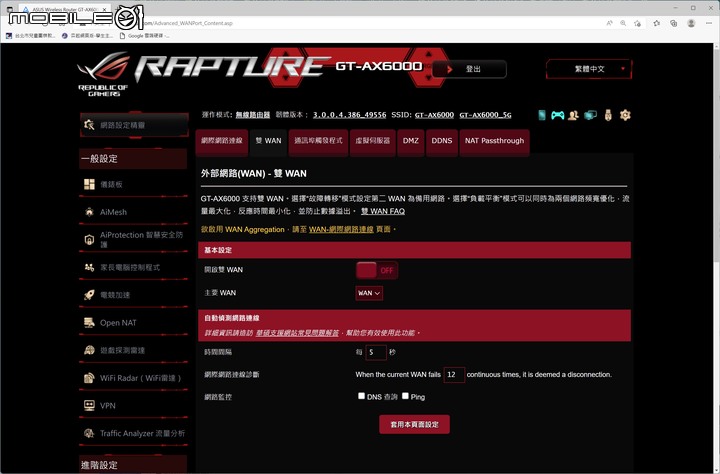Check the Ping checkbox

coord(405,396)
